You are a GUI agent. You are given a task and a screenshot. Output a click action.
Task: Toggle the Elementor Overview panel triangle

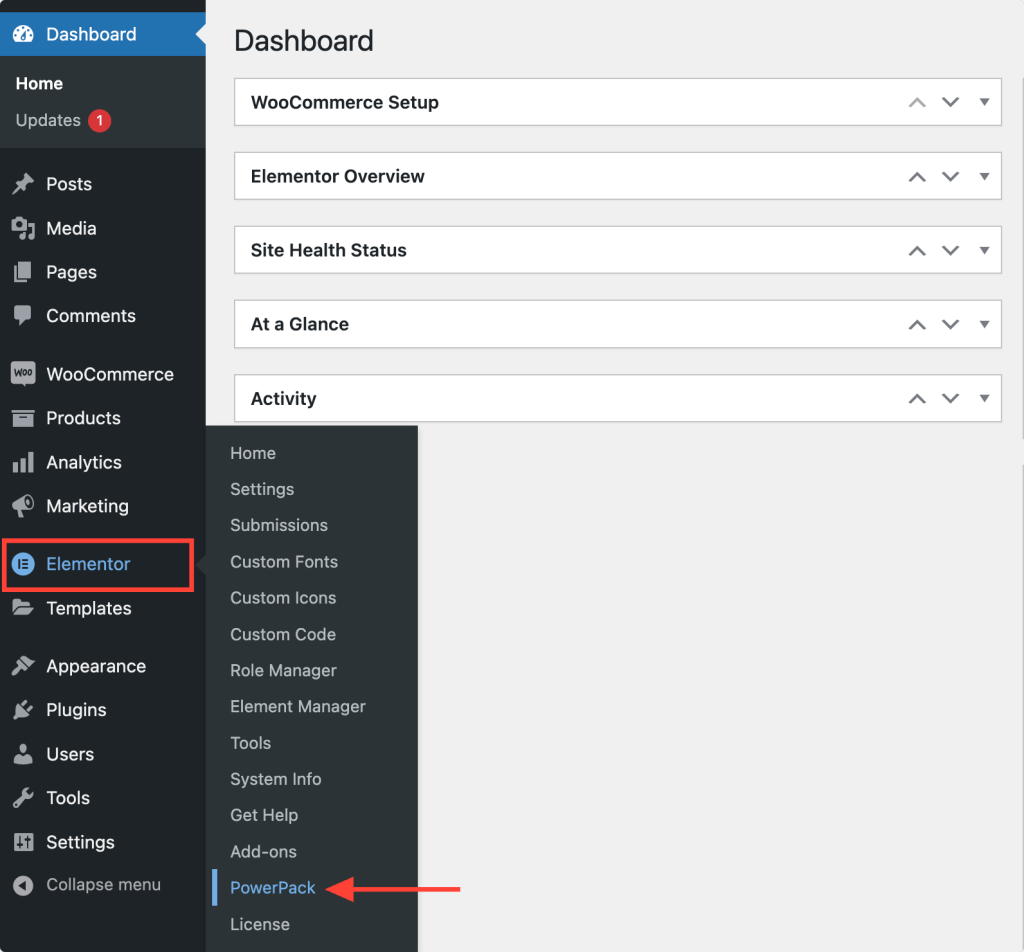(984, 176)
